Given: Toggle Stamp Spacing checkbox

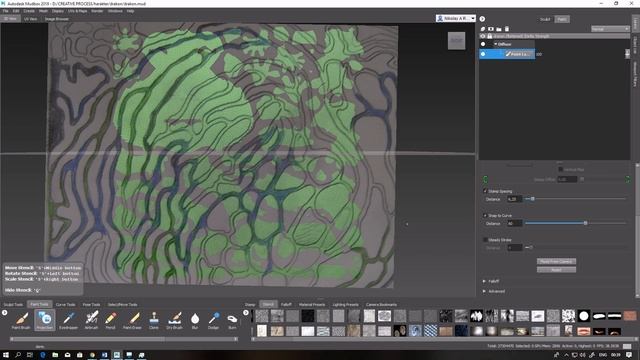Looking at the screenshot, I should pos(485,191).
